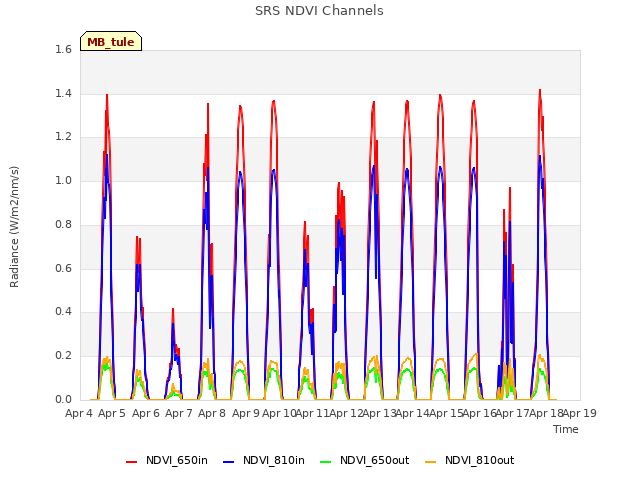The width and height of the screenshot is (640, 480).
Task: Click the Apr 19 date tick label
Action: 580,413
